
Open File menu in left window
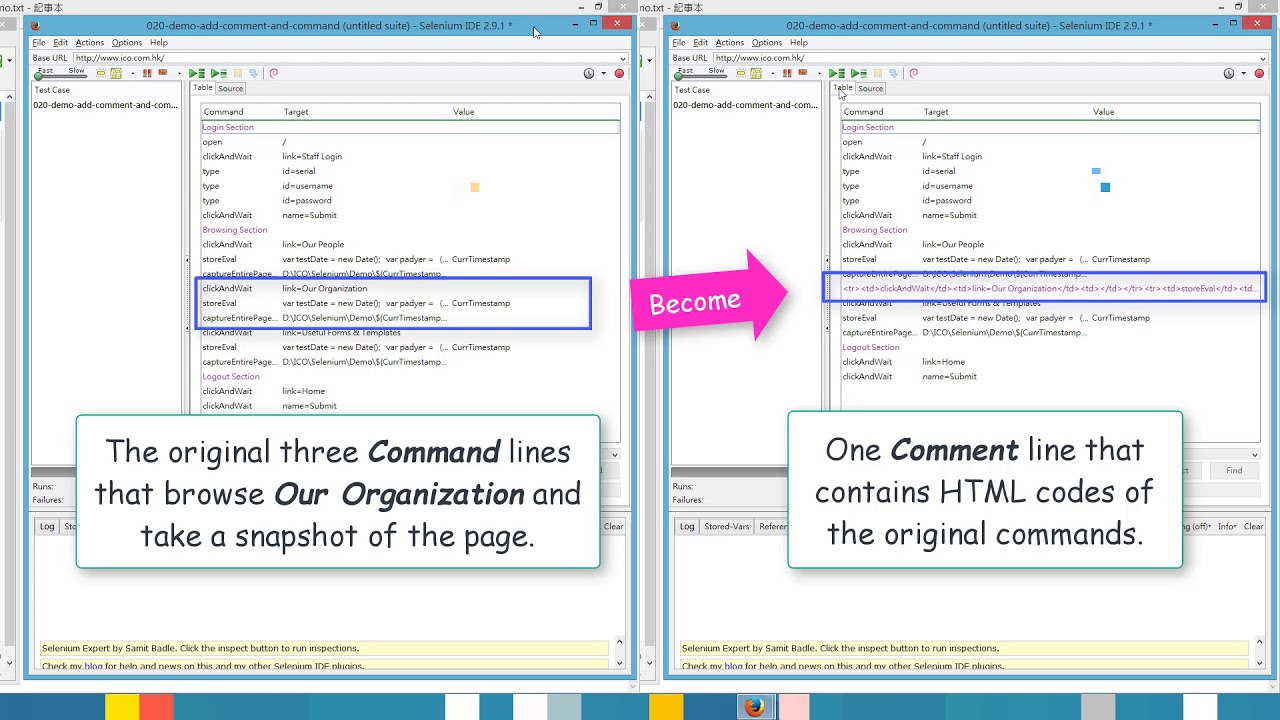(39, 43)
